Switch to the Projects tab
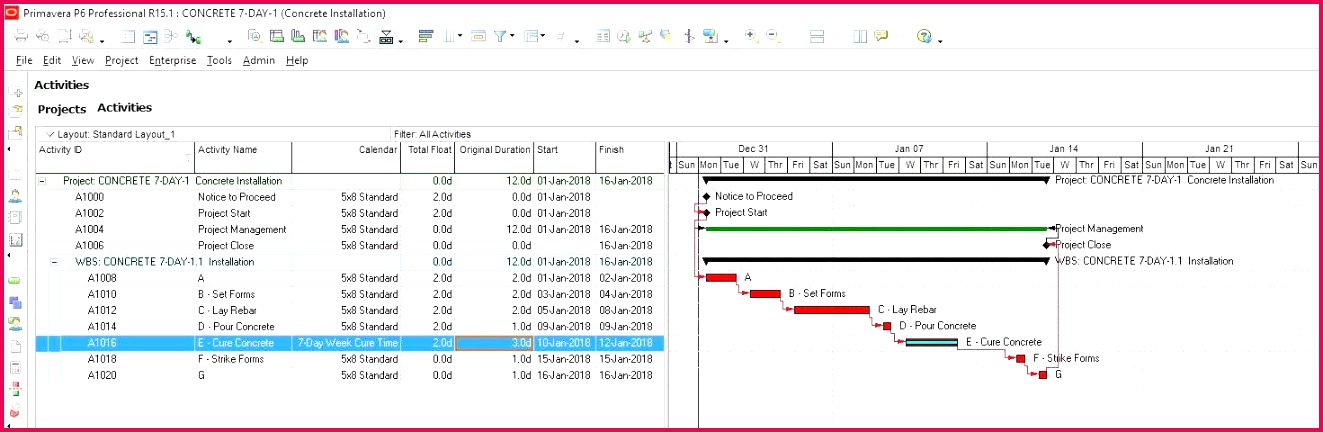 62,109
